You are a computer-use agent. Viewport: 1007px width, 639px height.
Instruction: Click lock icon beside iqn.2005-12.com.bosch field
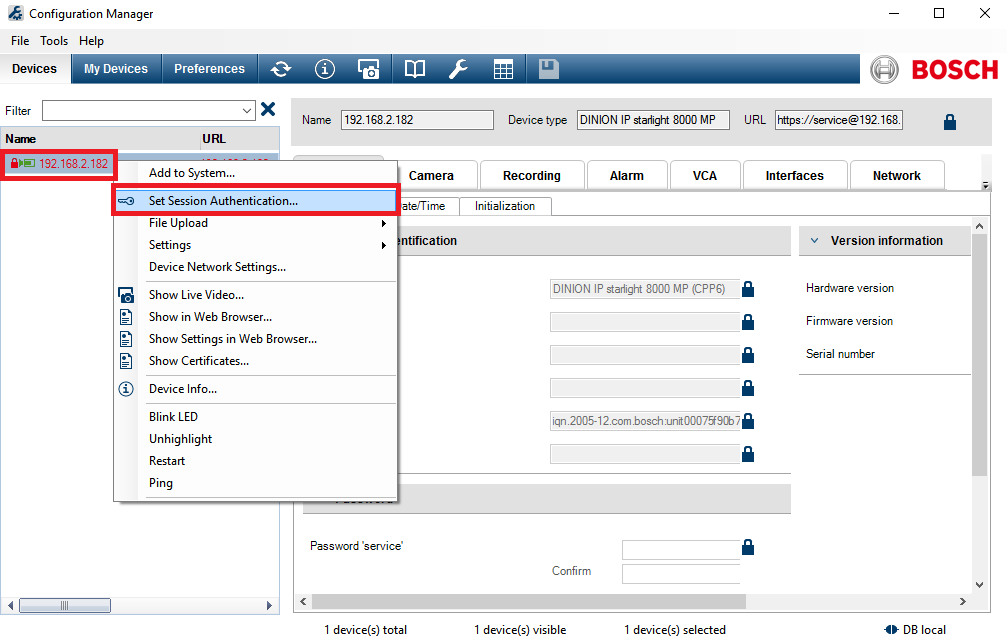(x=748, y=421)
